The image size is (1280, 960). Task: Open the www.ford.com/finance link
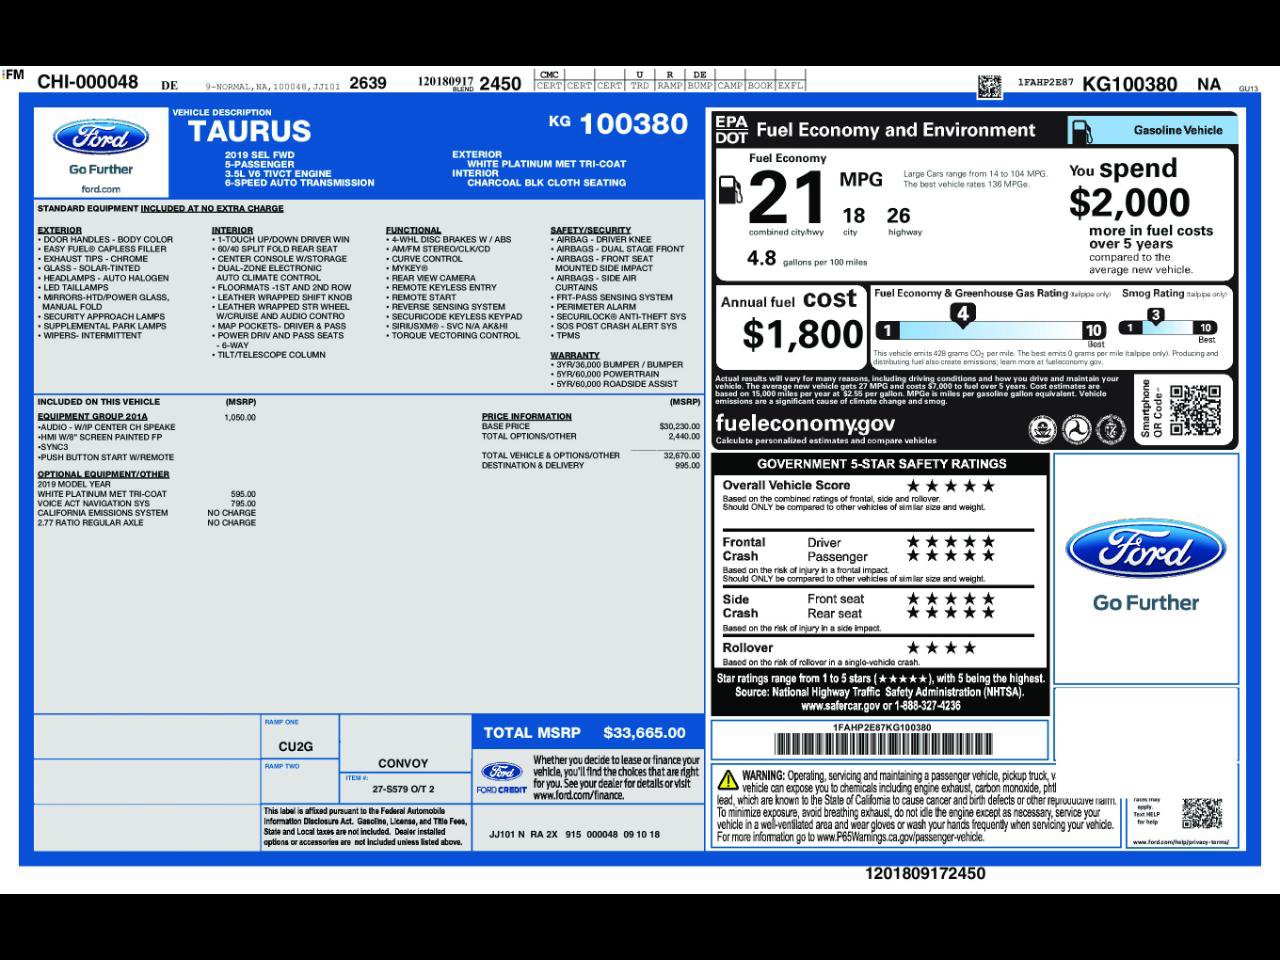[578, 796]
